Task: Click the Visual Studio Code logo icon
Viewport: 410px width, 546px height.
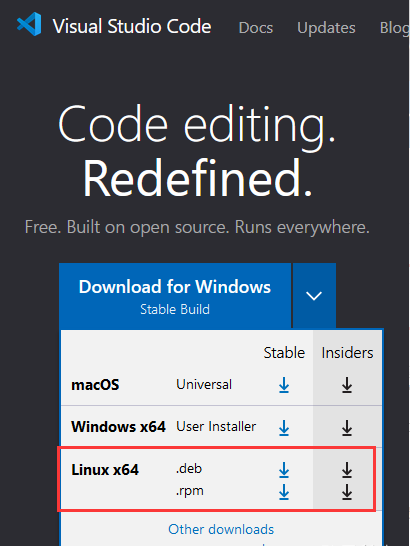Action: coord(29,24)
